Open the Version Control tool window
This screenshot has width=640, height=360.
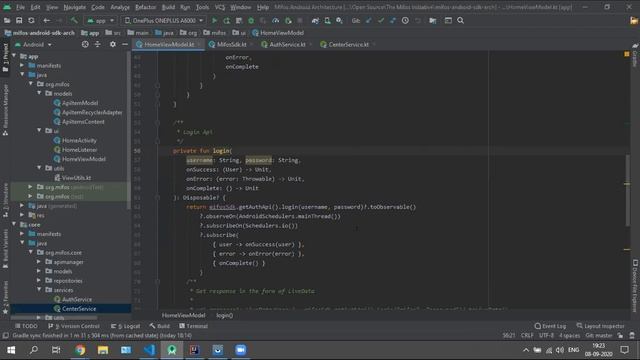pyautogui.click(x=74, y=326)
